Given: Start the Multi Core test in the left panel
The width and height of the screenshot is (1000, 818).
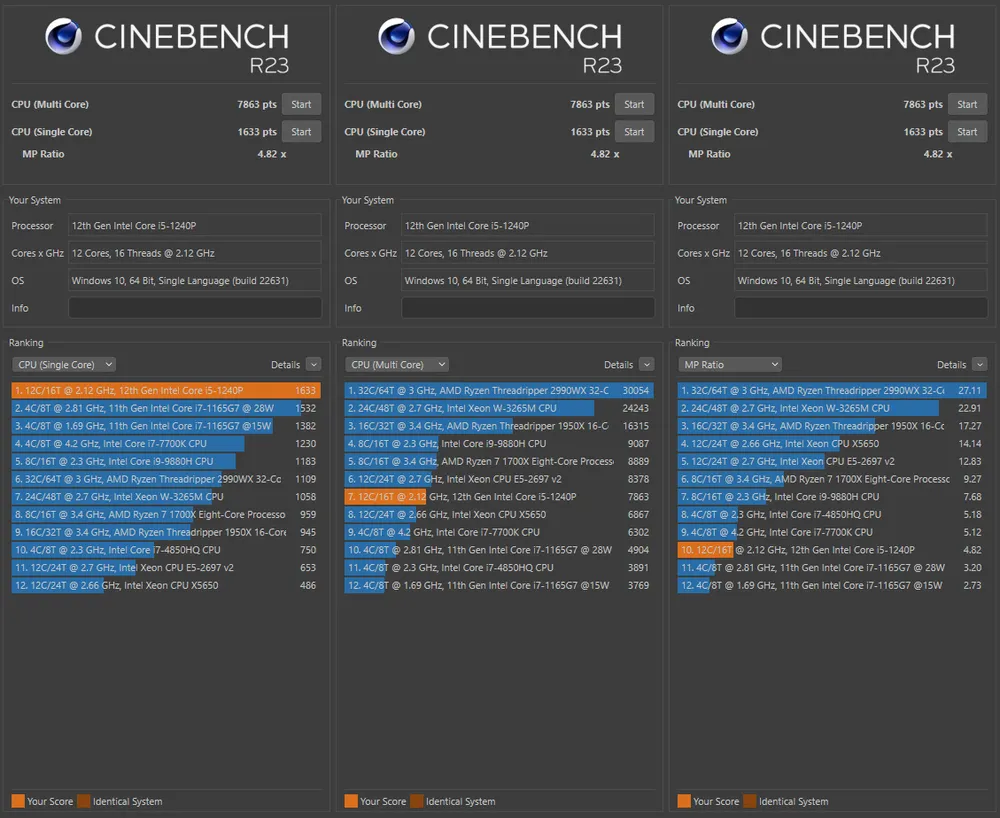Looking at the screenshot, I should pyautogui.click(x=301, y=104).
